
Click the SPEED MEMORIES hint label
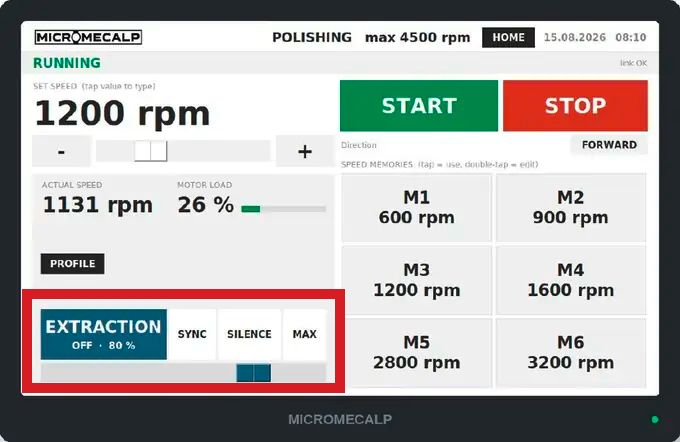[439, 164]
